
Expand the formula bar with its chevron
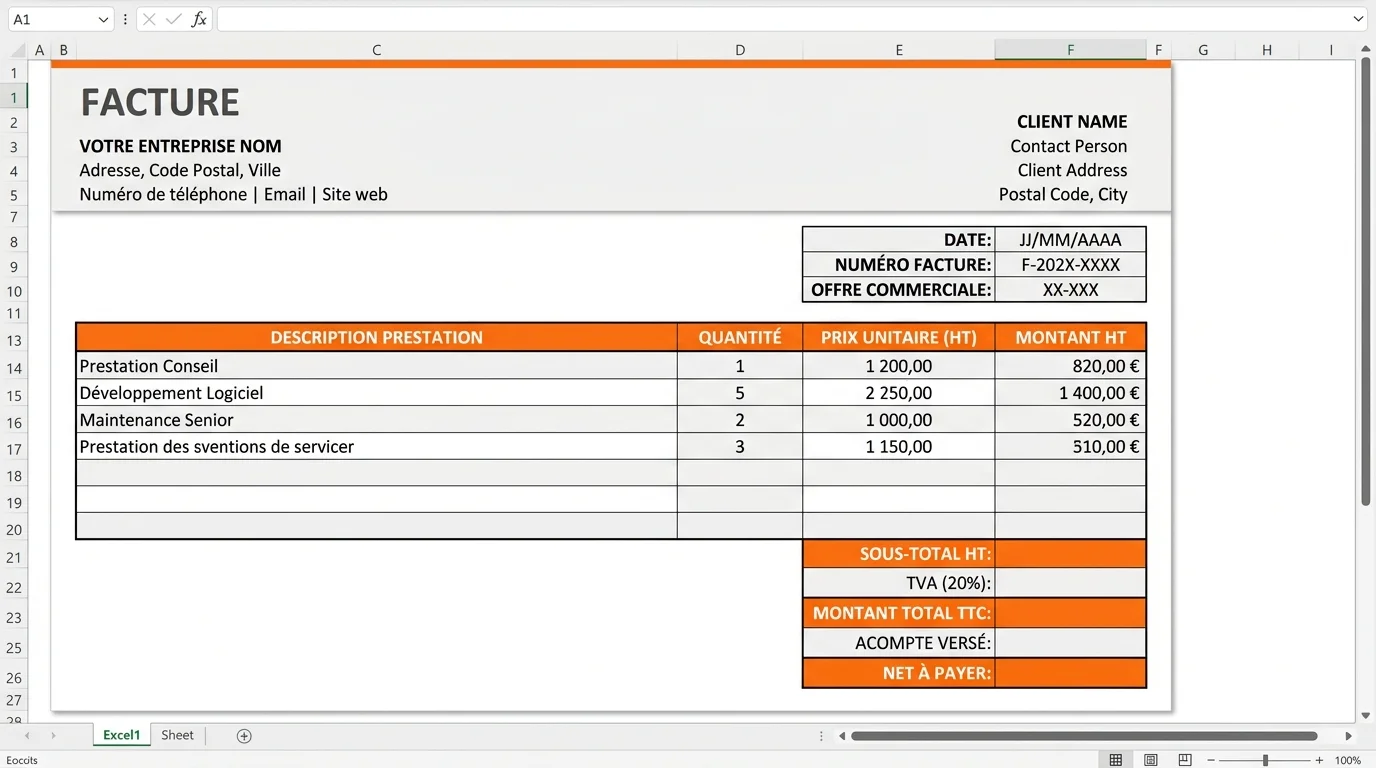(x=1357, y=18)
